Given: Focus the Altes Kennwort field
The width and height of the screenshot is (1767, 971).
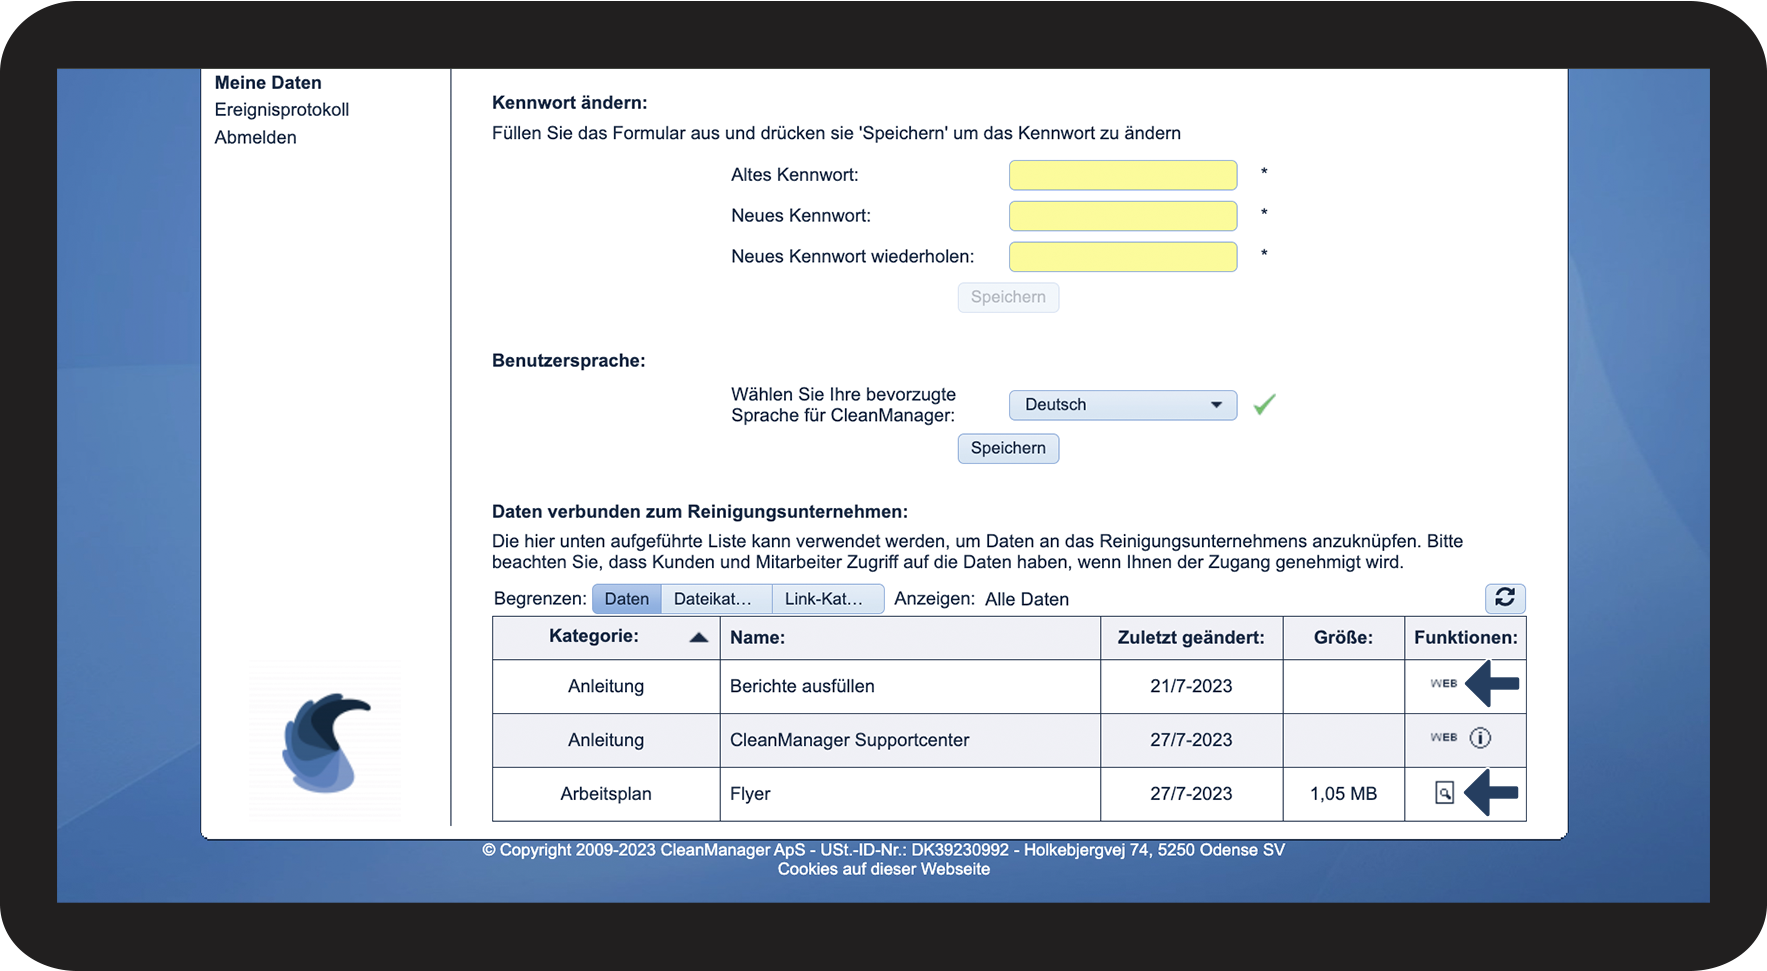Looking at the screenshot, I should tap(1122, 175).
